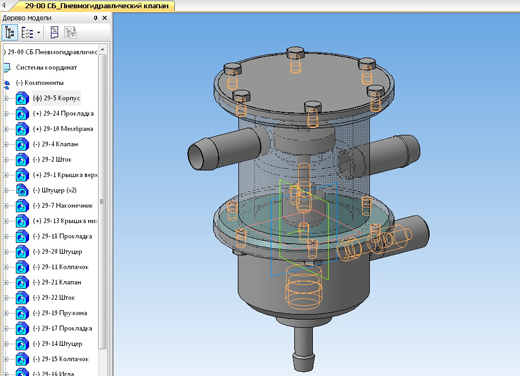Click the Системы координат node icon

(x=7, y=68)
